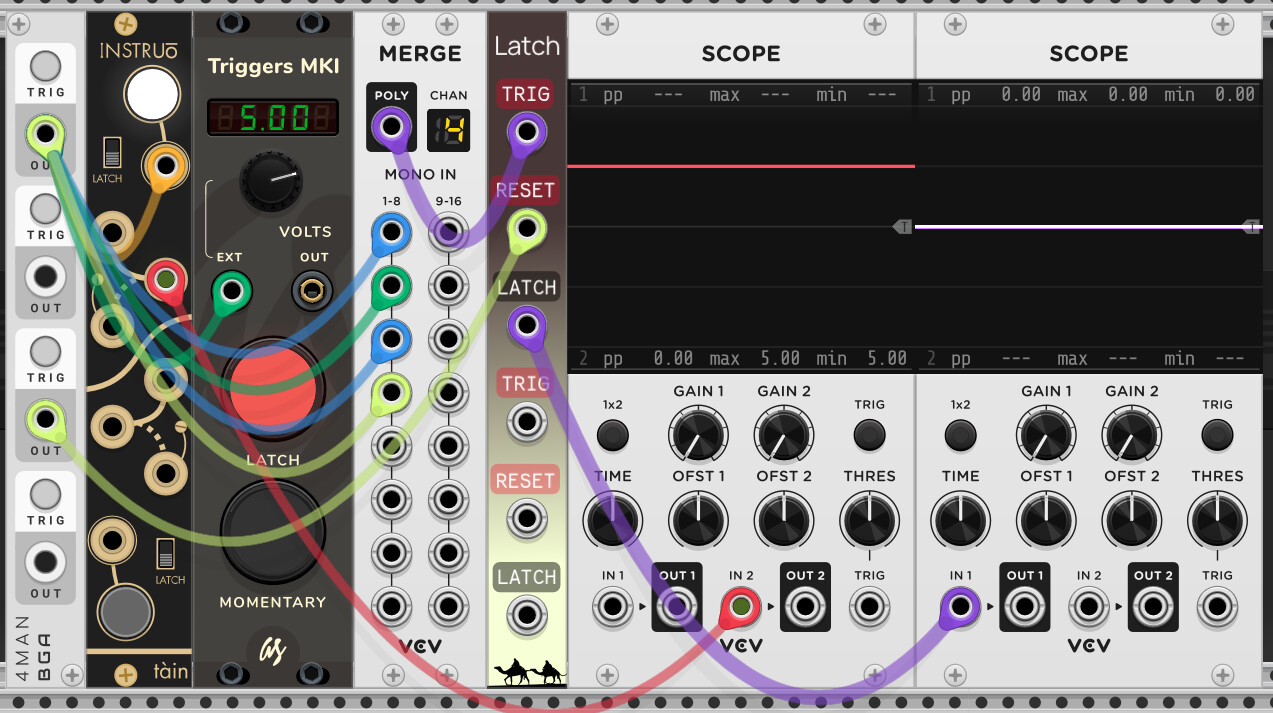Click the THRES knob on the left SCOPE
This screenshot has height=713, width=1273.
pyautogui.click(x=869, y=521)
